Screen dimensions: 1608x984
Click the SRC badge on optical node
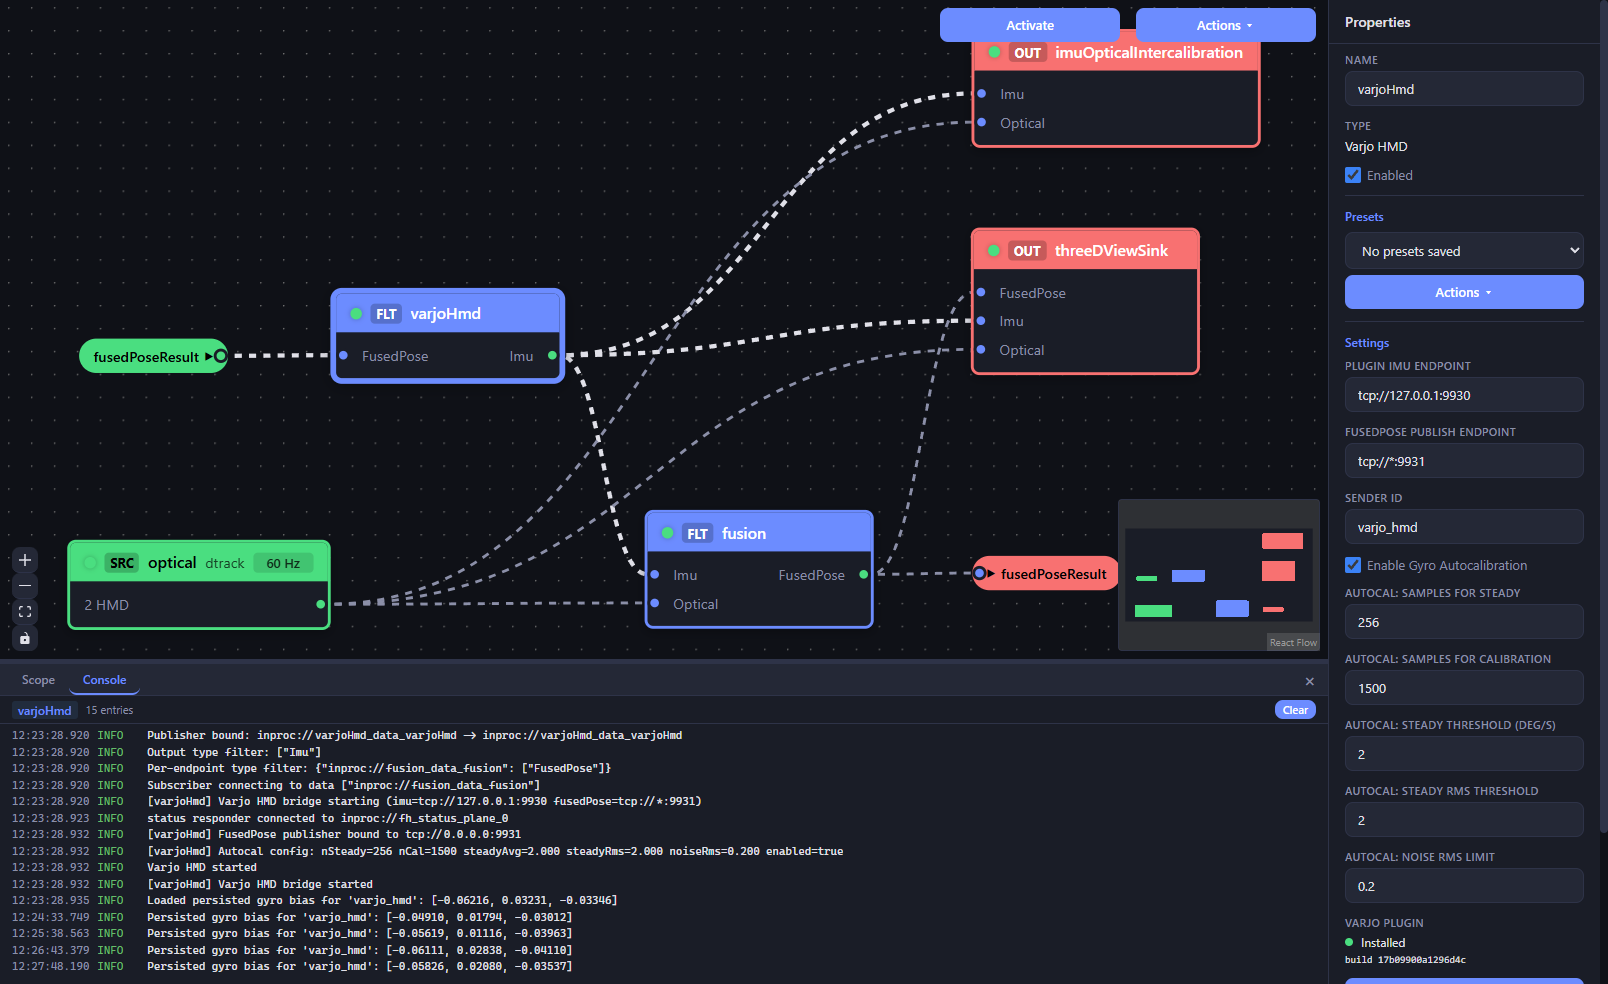pos(122,563)
